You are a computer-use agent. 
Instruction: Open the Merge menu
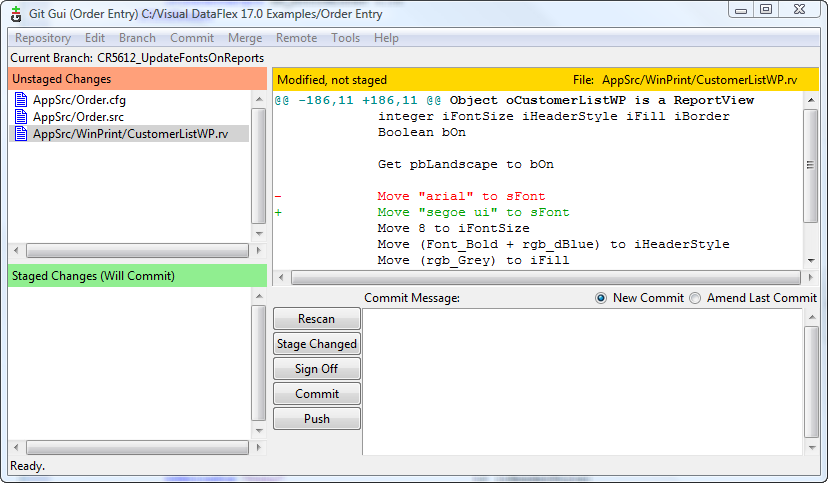(x=245, y=38)
